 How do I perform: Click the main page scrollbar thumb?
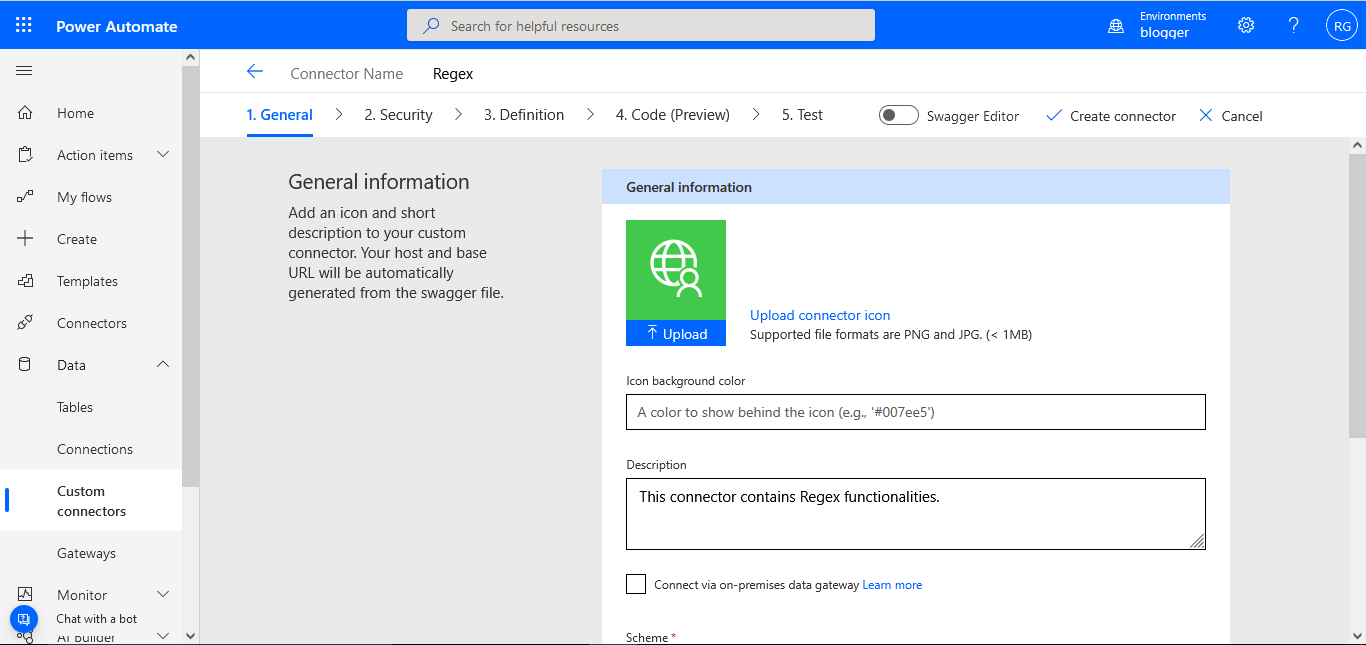click(x=1357, y=295)
